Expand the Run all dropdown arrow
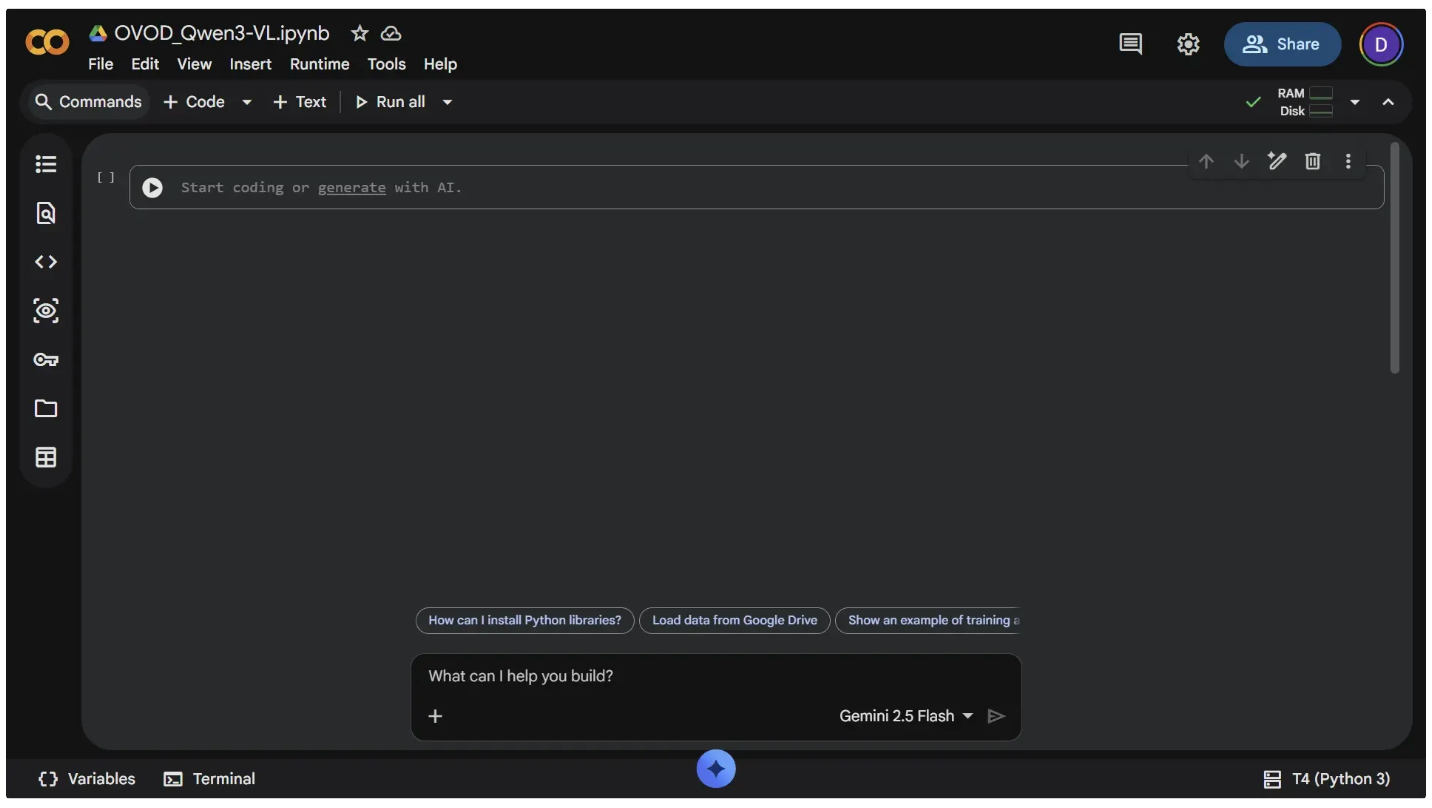The width and height of the screenshot is (1432, 808). pos(447,102)
